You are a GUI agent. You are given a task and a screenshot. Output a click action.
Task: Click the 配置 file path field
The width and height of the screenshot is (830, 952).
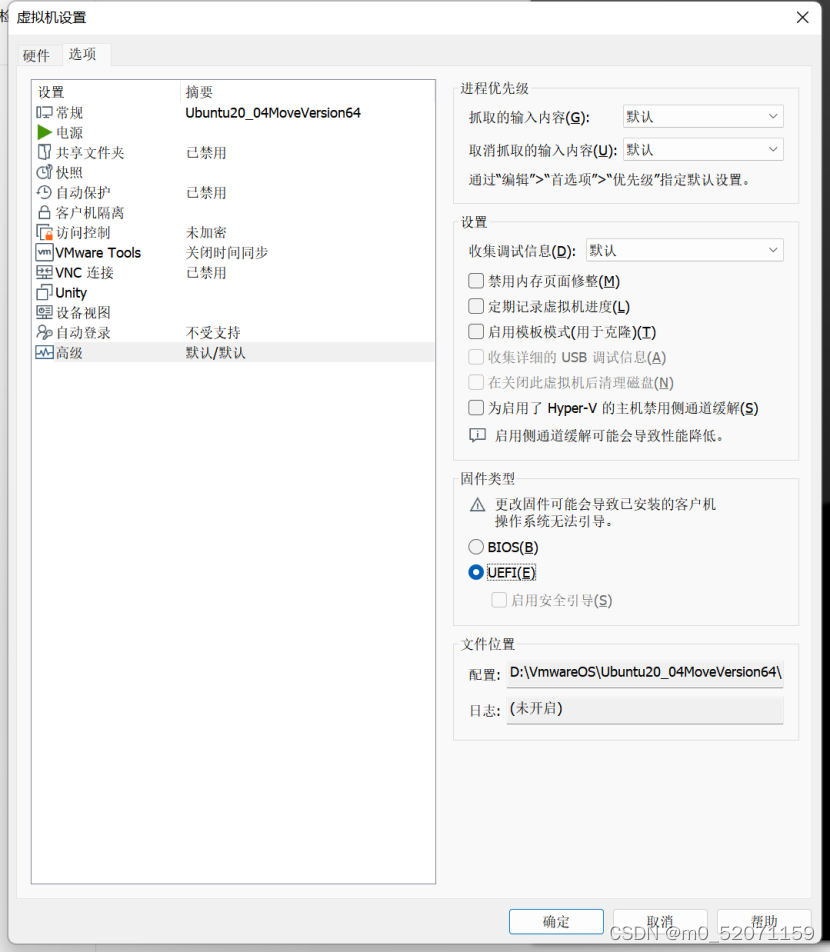tap(645, 673)
